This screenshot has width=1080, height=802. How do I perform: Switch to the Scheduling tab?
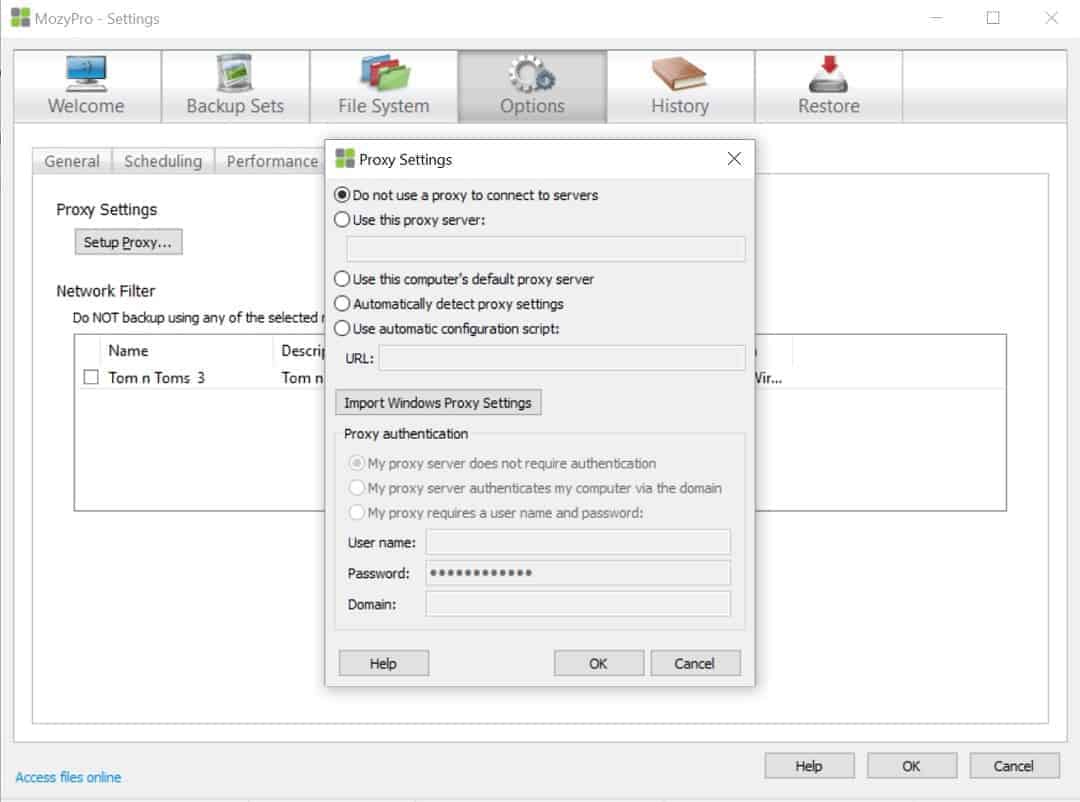(x=163, y=161)
